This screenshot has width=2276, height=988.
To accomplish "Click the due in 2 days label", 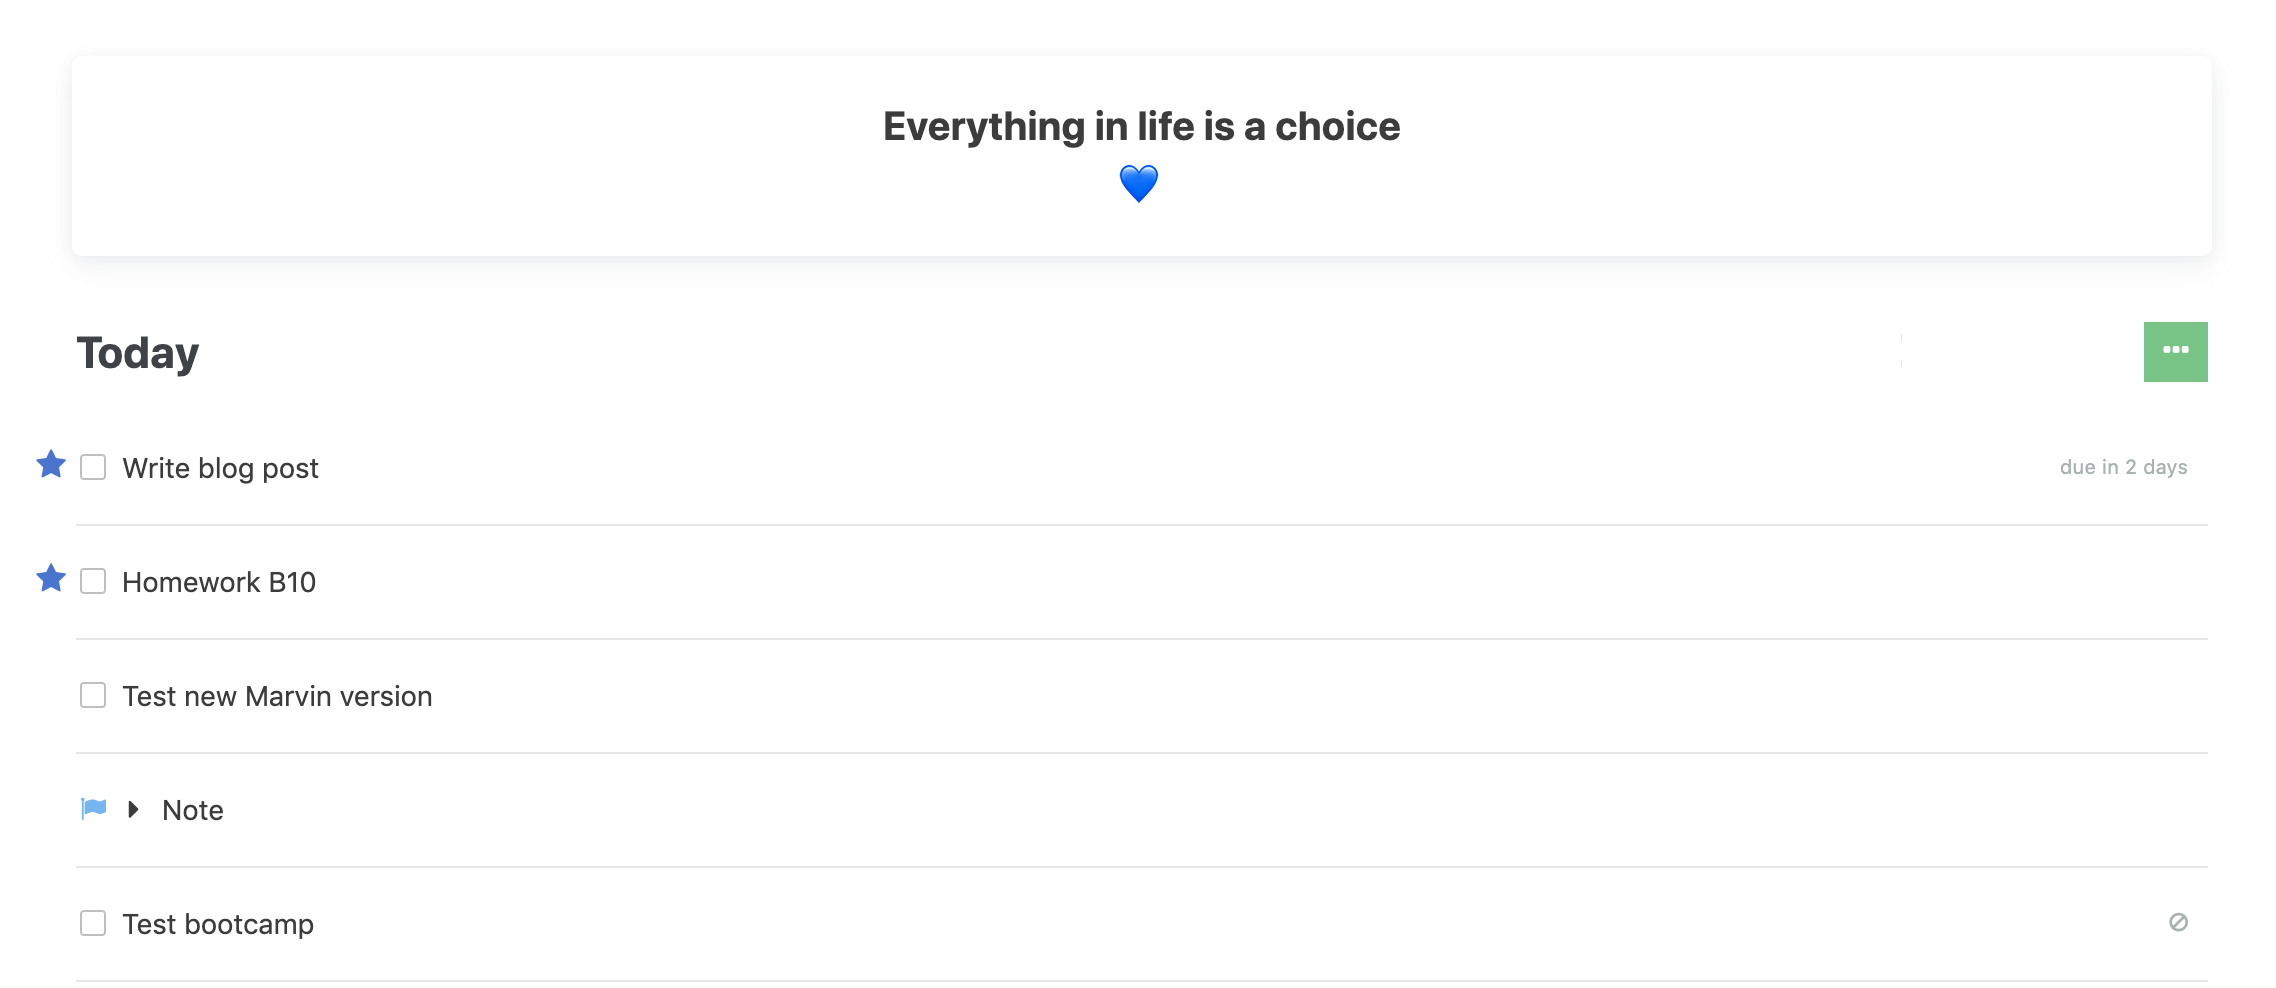I will 2123,467.
